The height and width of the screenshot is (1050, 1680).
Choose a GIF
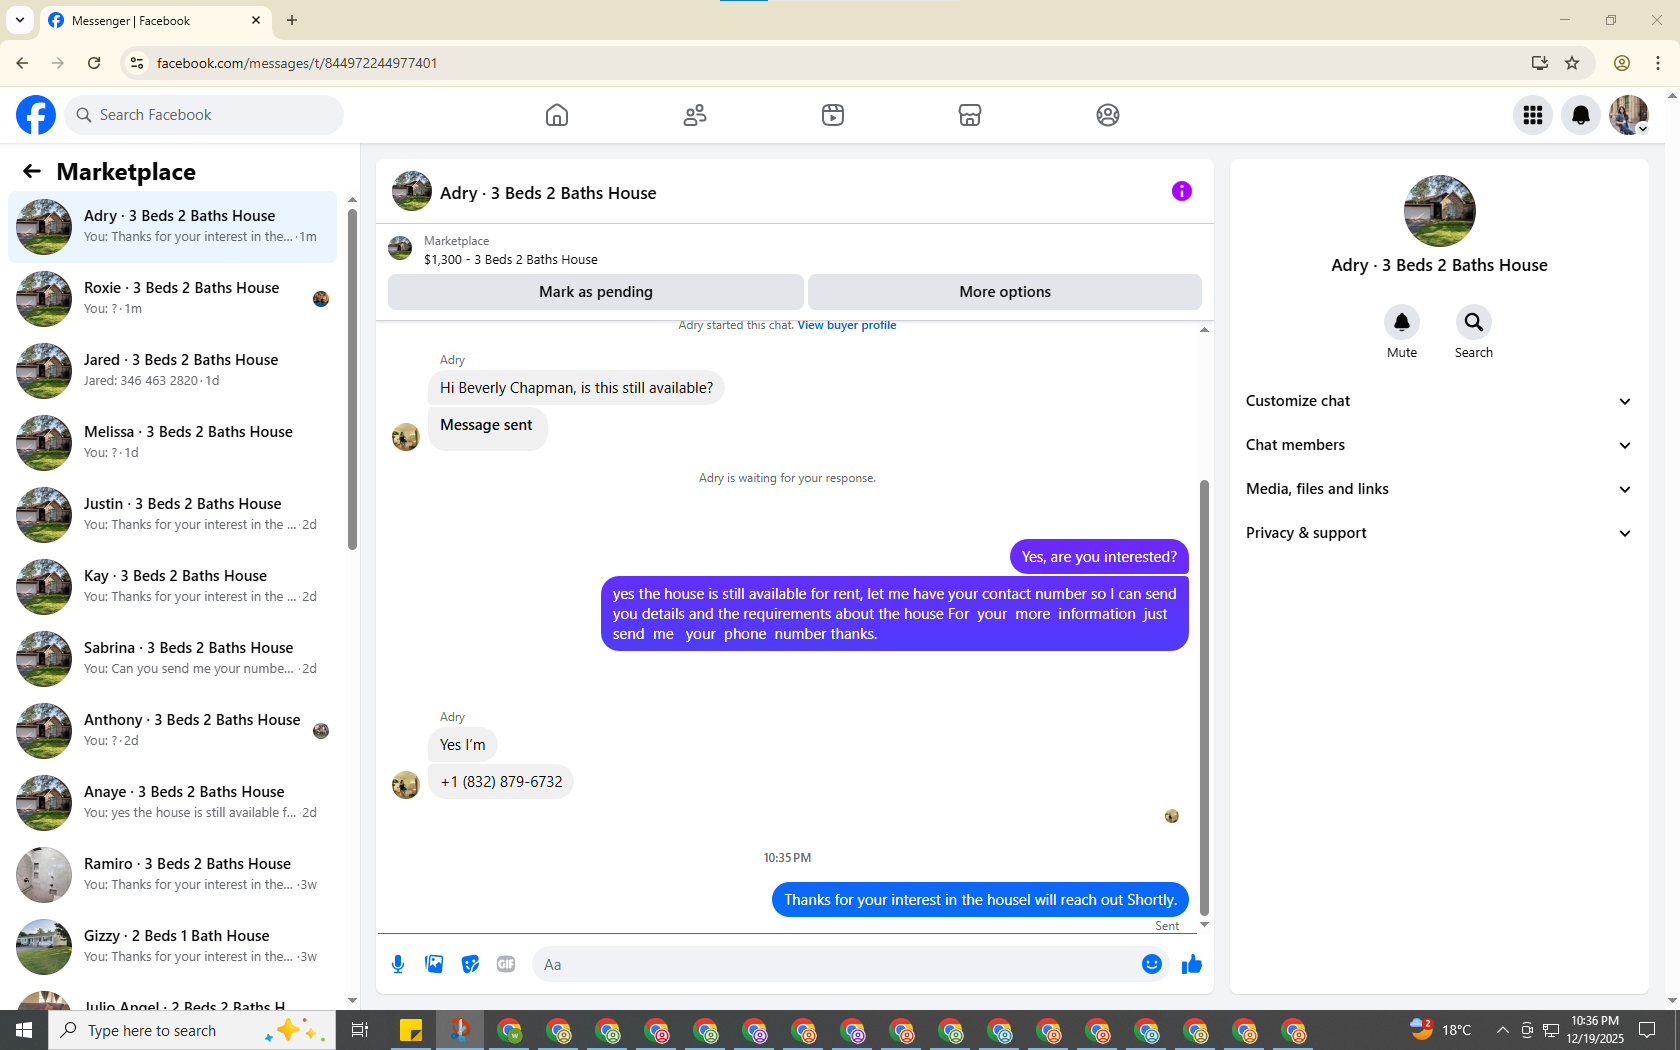pyautogui.click(x=506, y=964)
